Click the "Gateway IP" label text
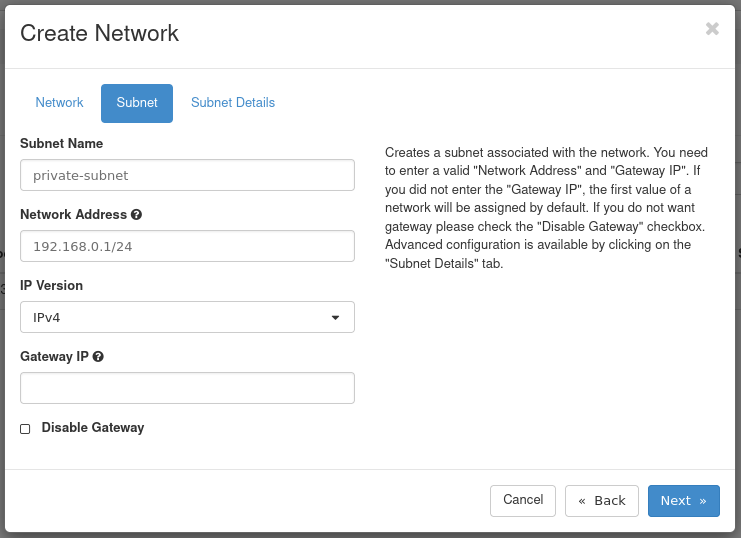Viewport: 741px width, 538px height. click(x=54, y=357)
